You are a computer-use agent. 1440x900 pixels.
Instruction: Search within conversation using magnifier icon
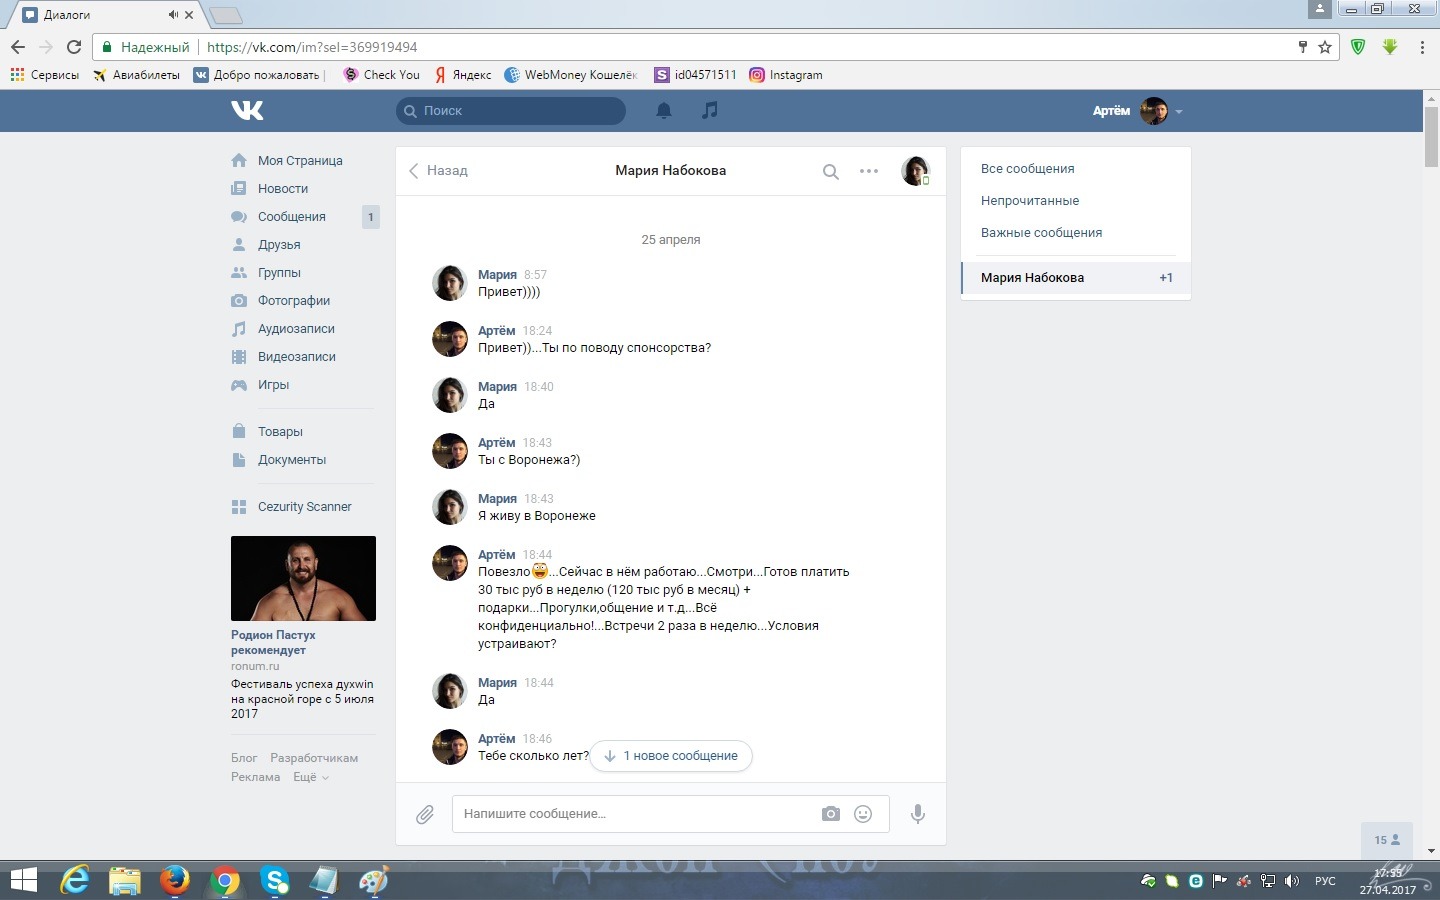(x=830, y=171)
